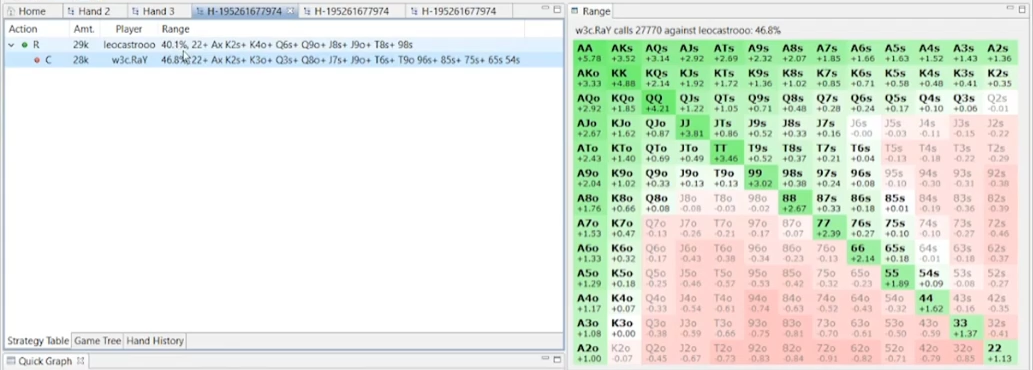Click the K3o cell showing +0.00

(625, 328)
